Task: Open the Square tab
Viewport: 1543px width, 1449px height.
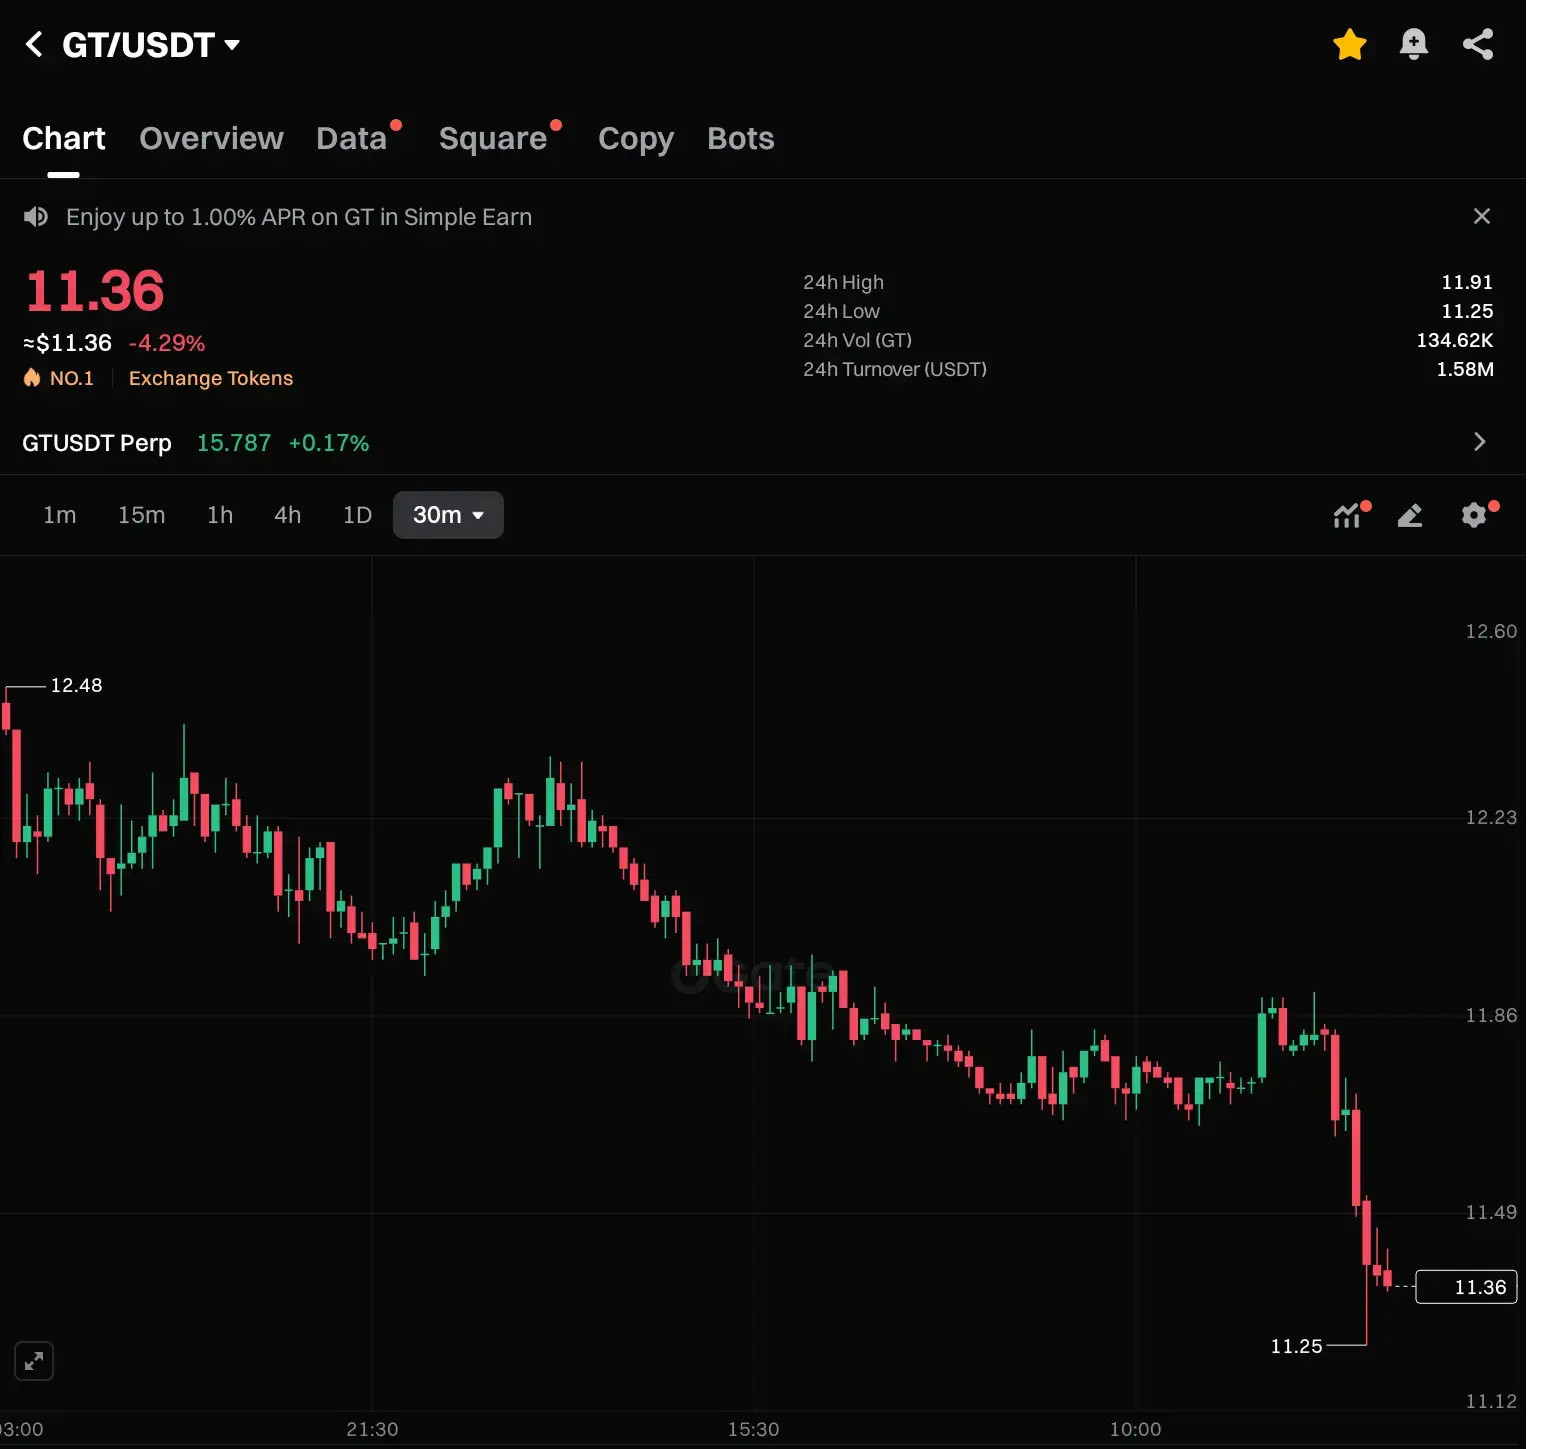Action: (x=493, y=138)
